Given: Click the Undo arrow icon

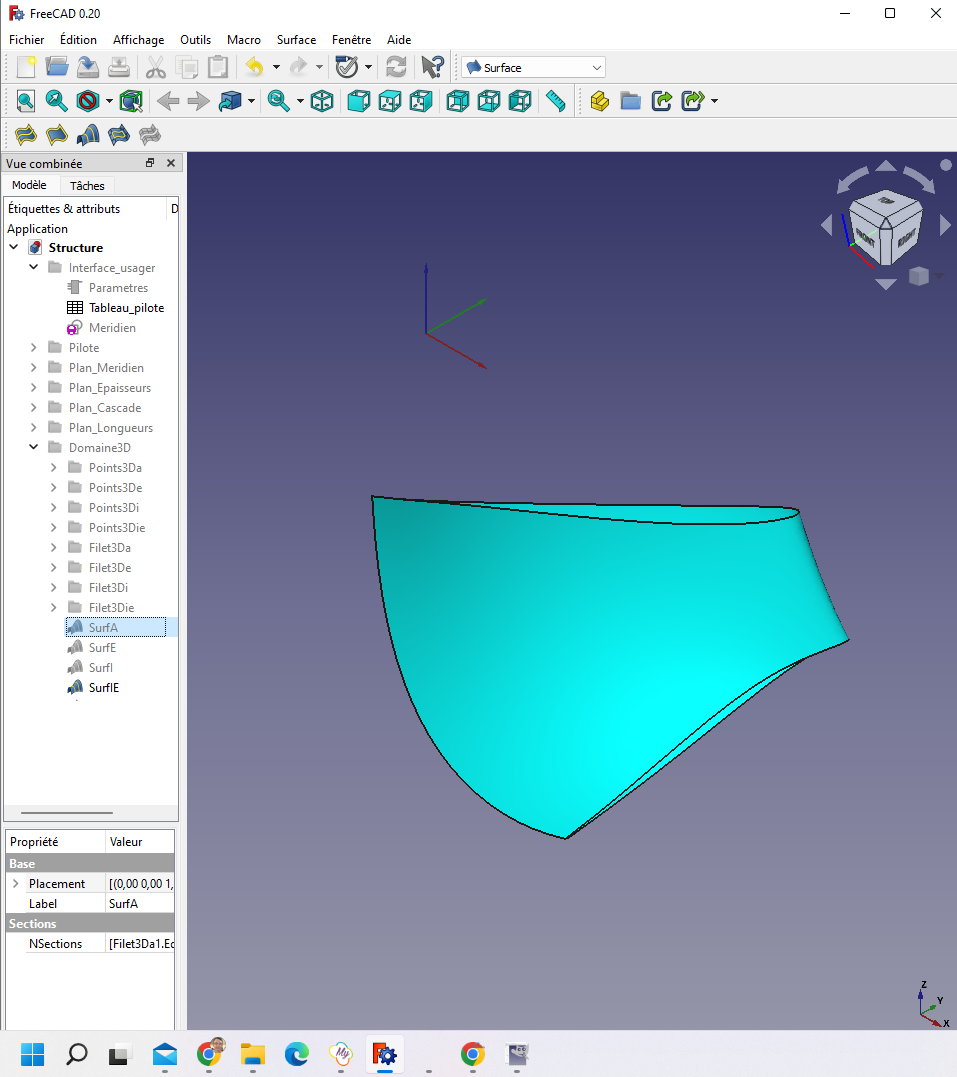Looking at the screenshot, I should [x=254, y=67].
